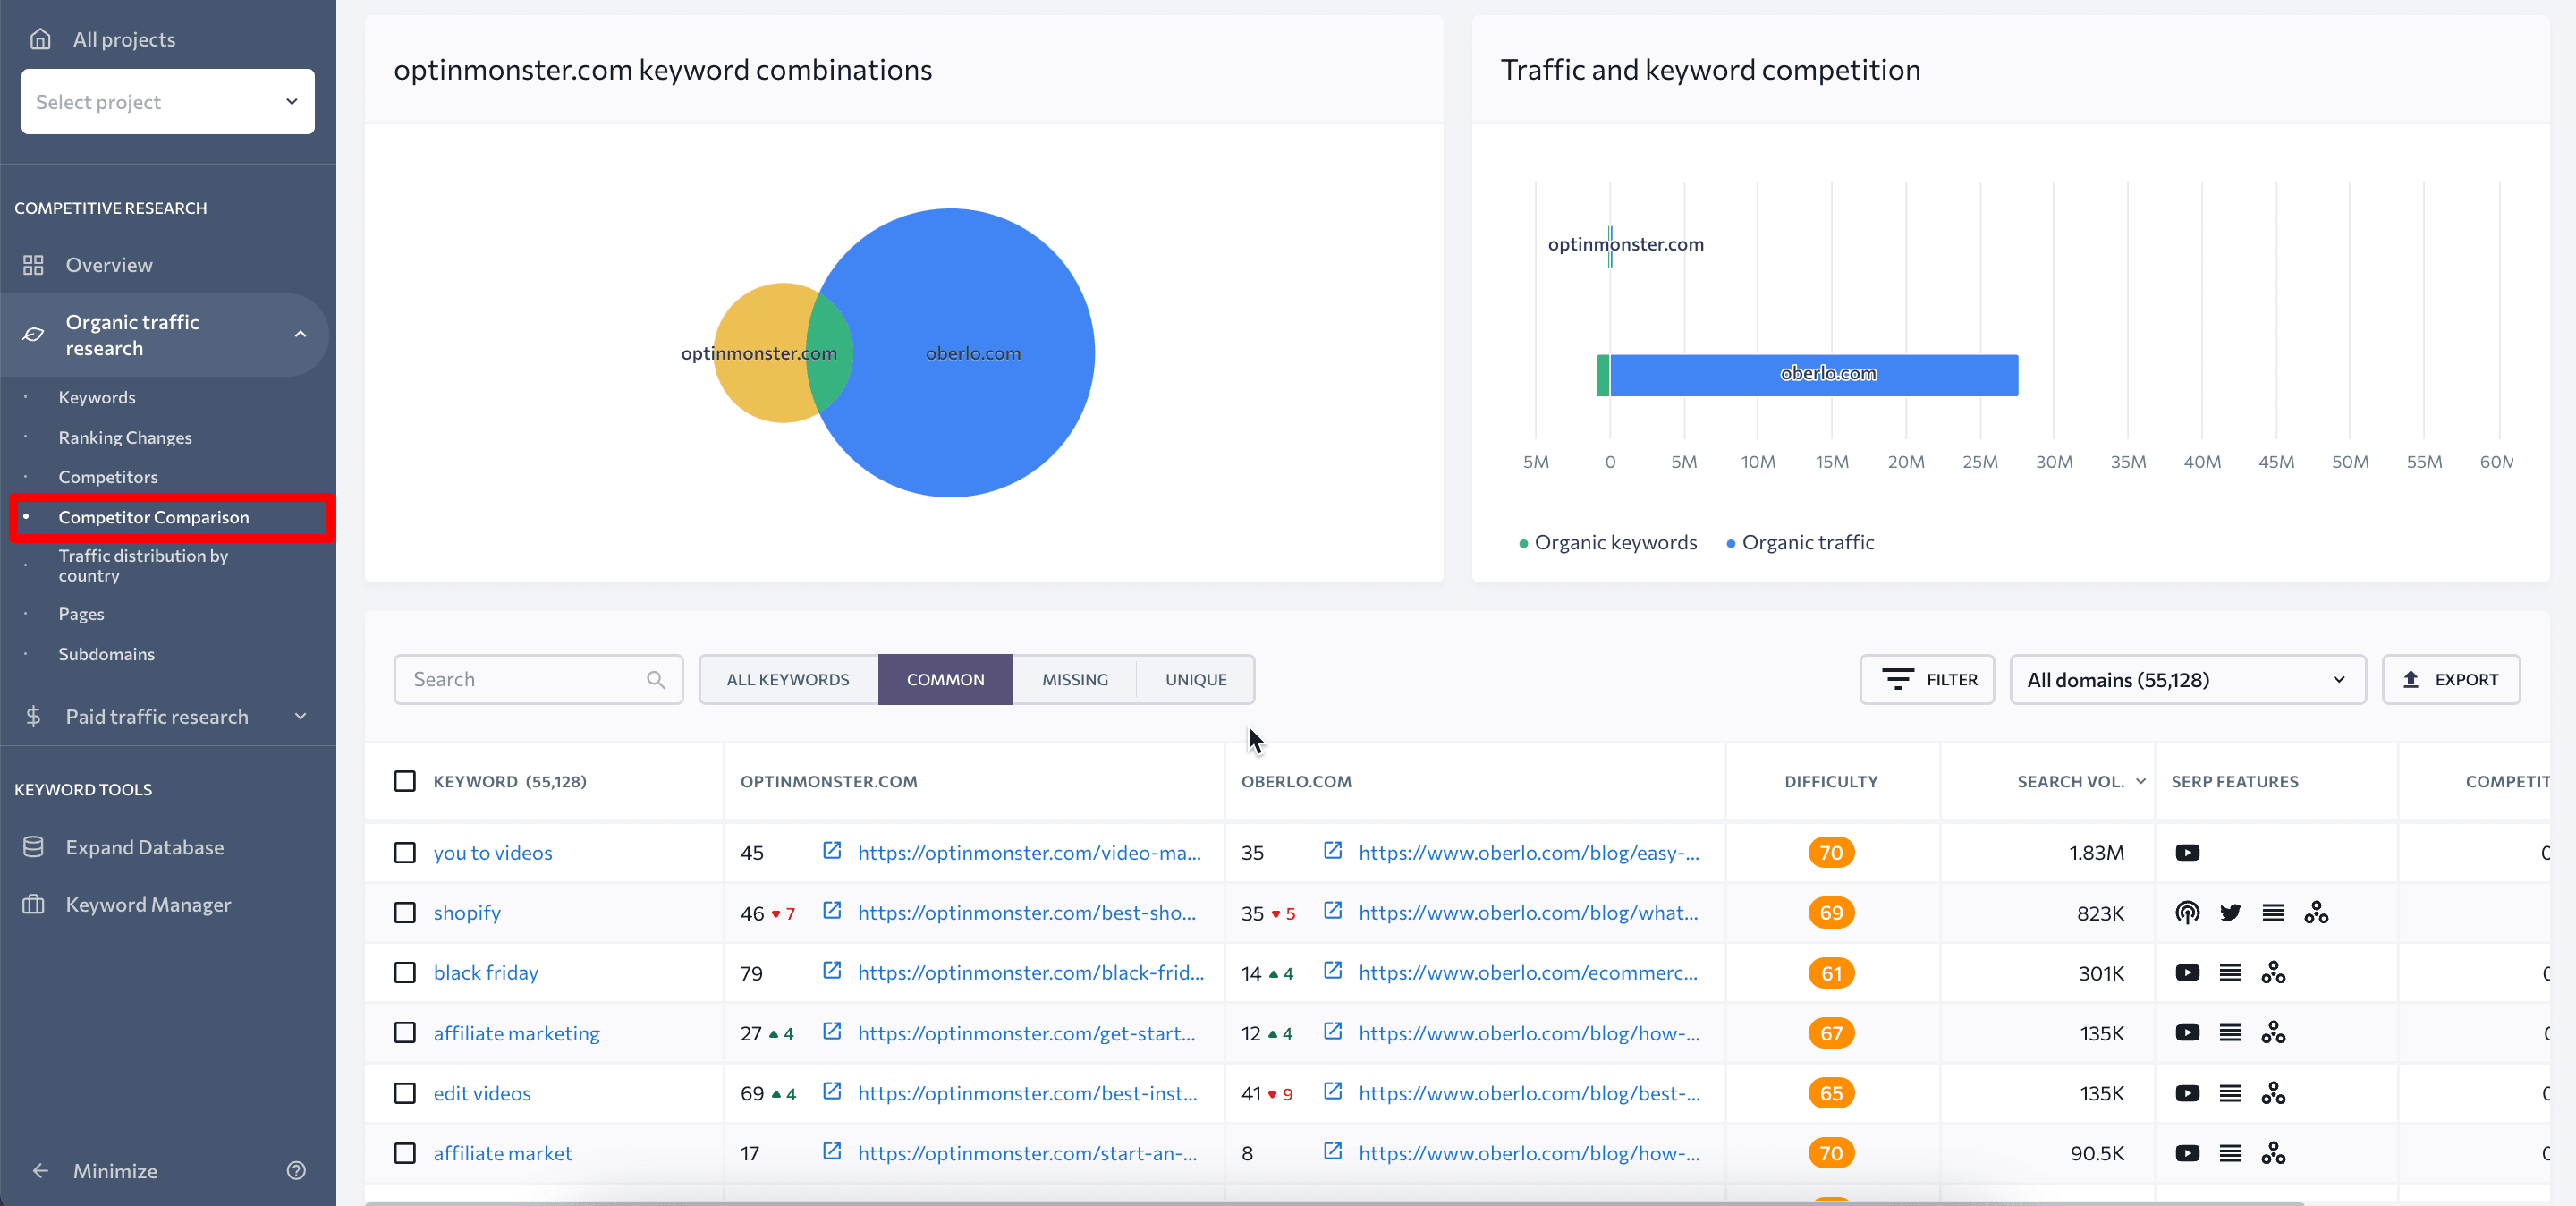Image resolution: width=2576 pixels, height=1206 pixels.
Task: Open the Ranking Changes menu item
Action: 125,438
